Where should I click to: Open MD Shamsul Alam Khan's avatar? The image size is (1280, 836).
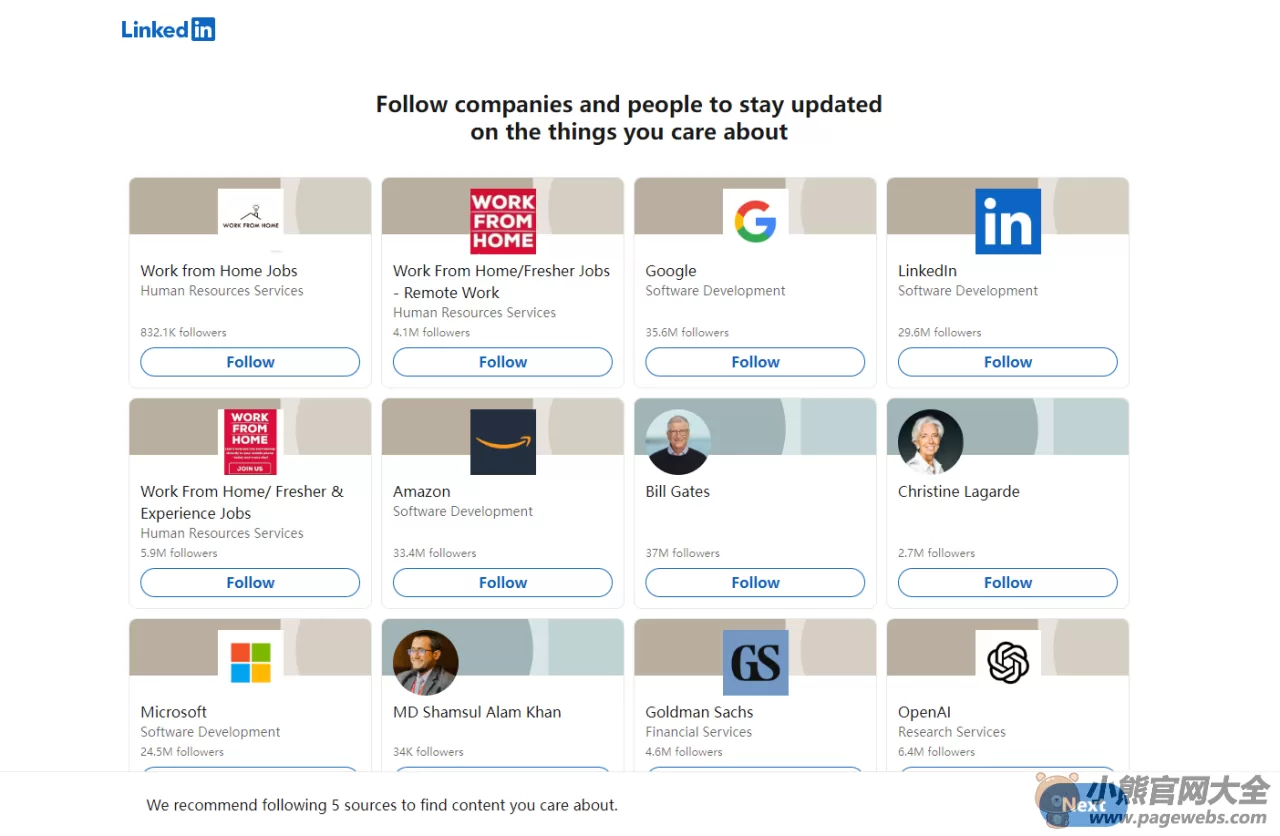pyautogui.click(x=426, y=662)
